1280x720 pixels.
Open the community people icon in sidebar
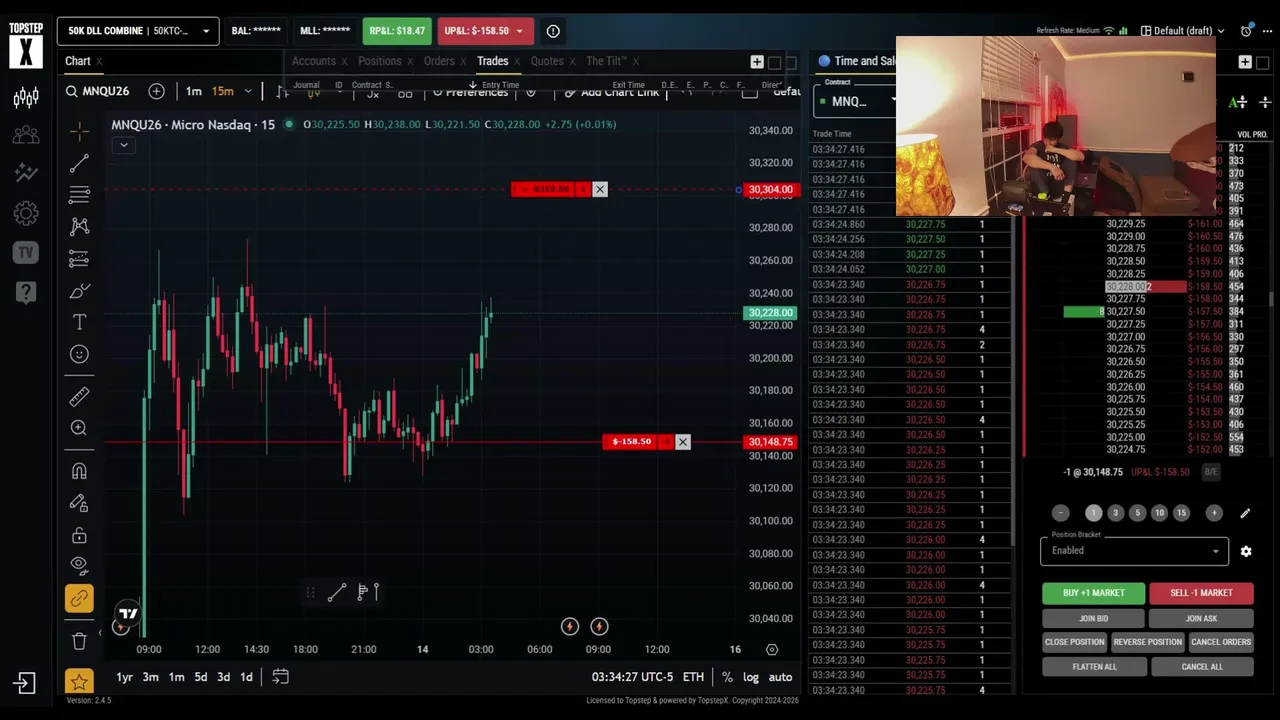click(x=26, y=135)
